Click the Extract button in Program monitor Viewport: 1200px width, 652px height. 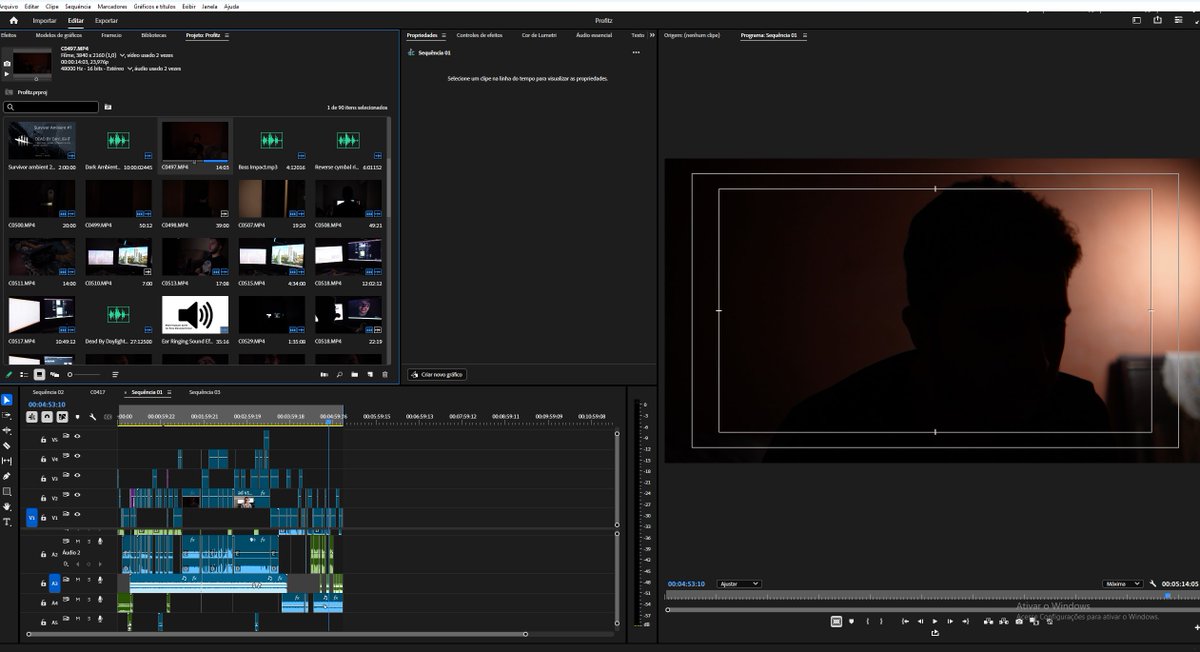click(1003, 621)
